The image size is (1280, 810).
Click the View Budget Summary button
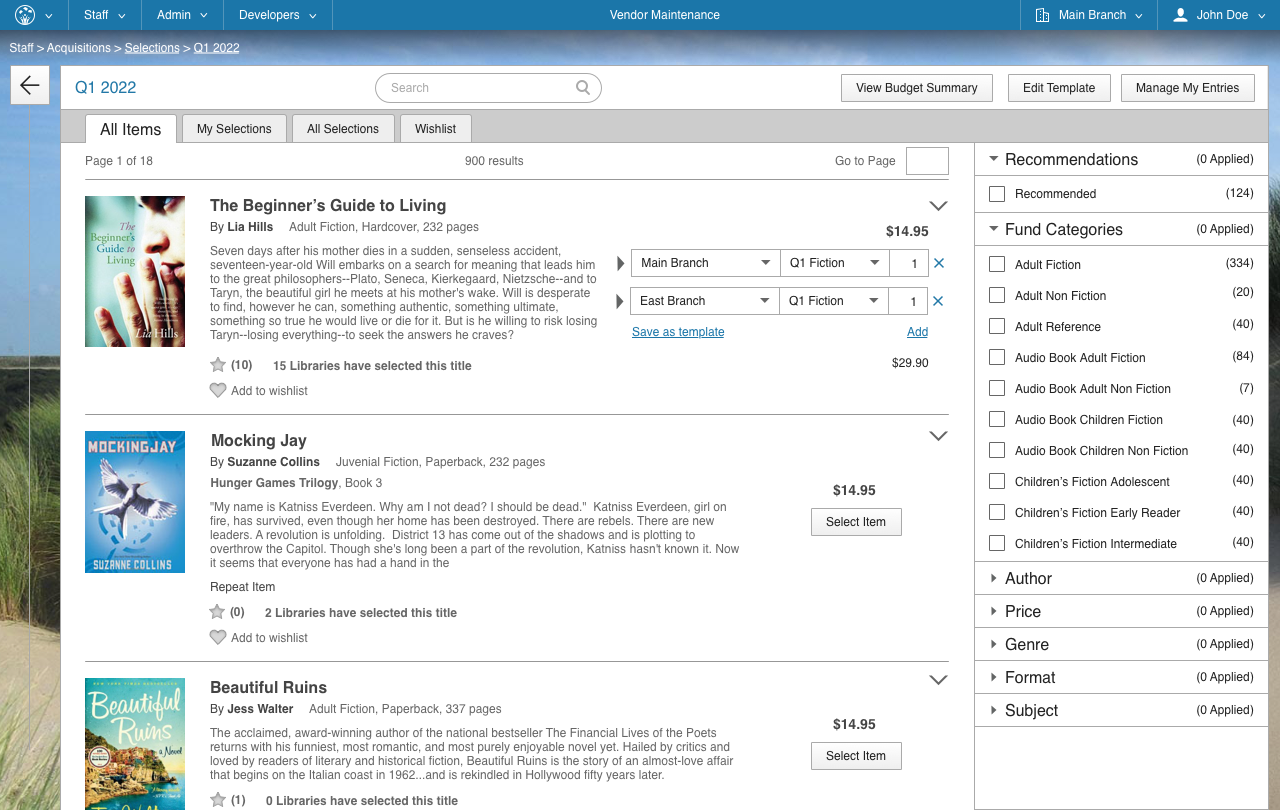[916, 88]
